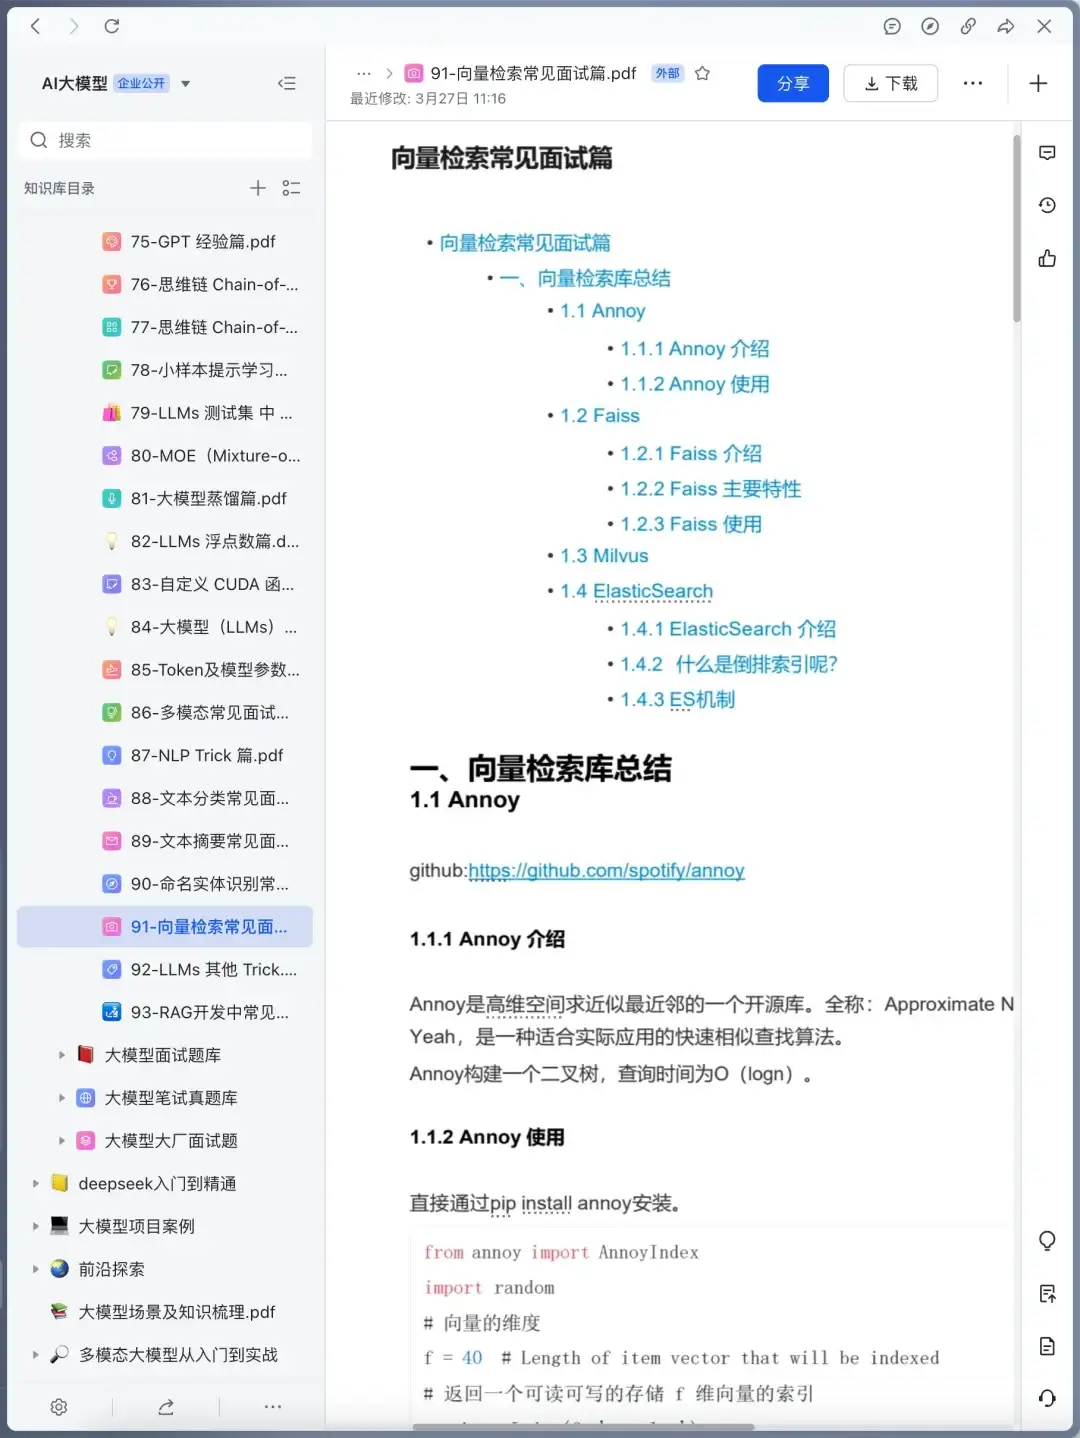Open the 企业公开 dropdown

tap(185, 84)
